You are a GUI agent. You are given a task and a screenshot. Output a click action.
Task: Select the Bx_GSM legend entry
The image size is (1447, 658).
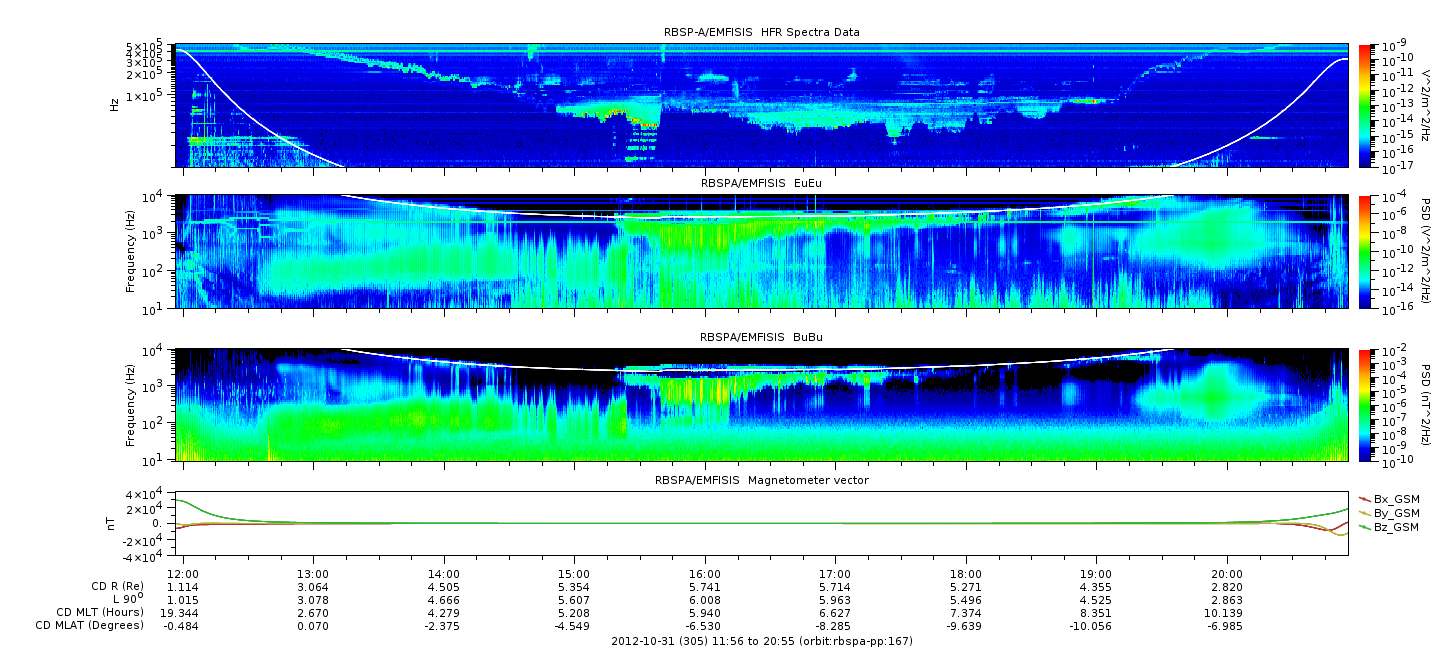[1395, 498]
